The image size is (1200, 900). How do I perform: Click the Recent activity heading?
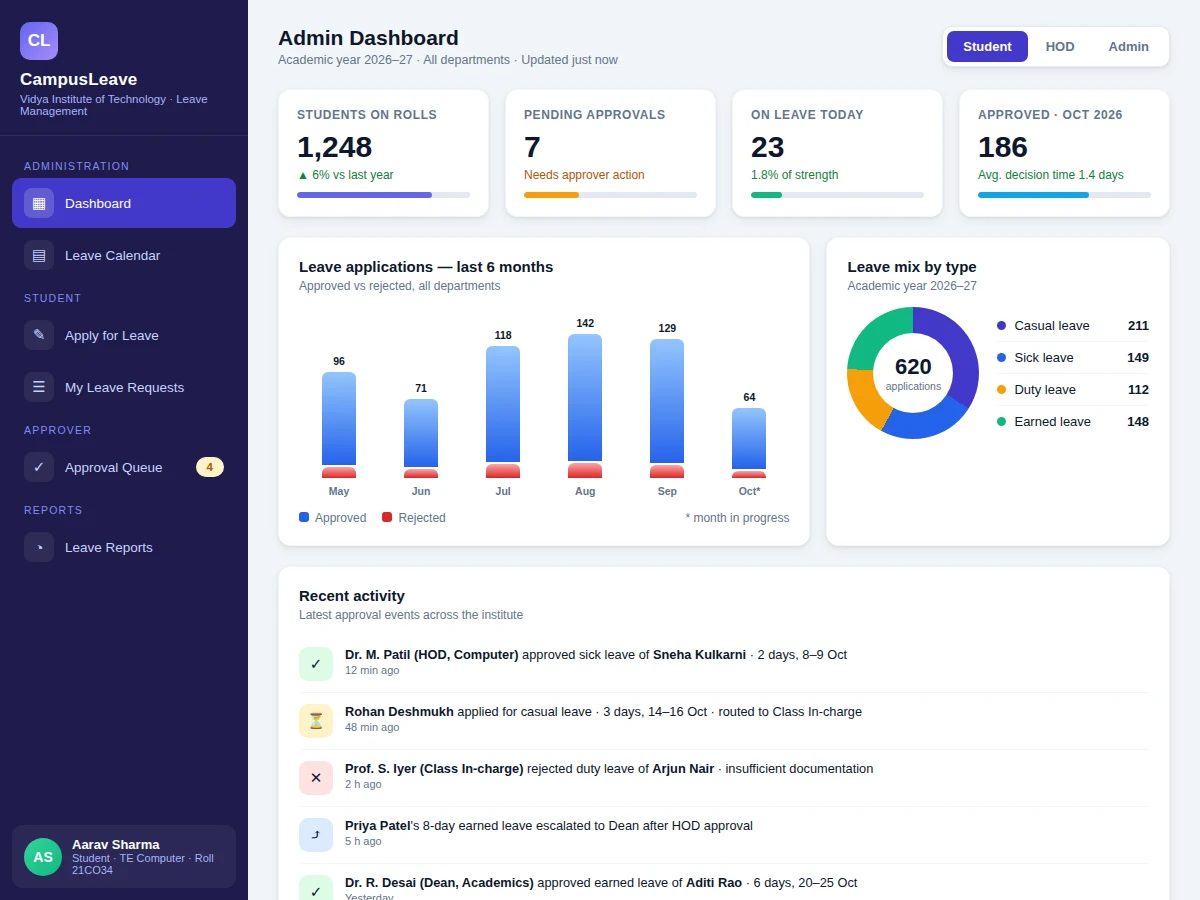[x=352, y=595]
